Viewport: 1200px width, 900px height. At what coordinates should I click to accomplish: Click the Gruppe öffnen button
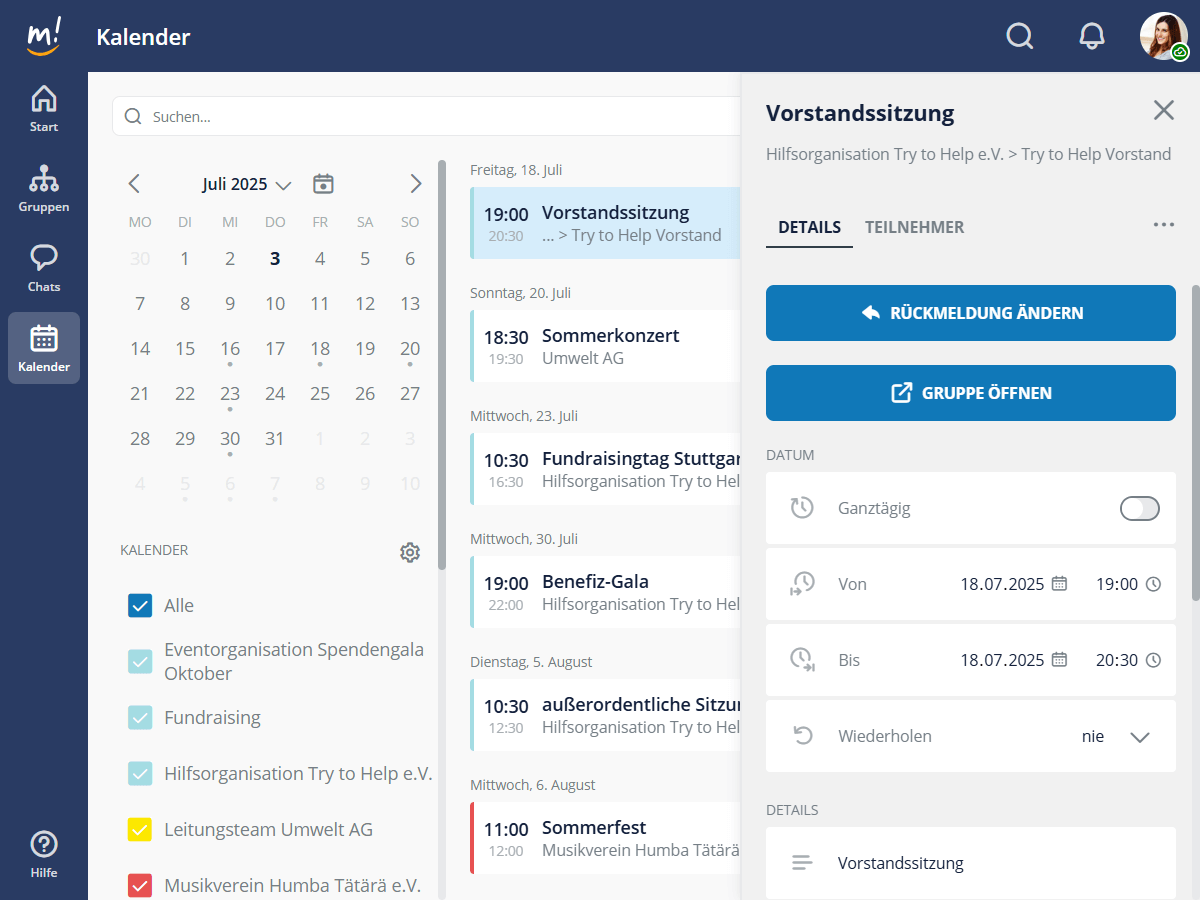coord(970,393)
